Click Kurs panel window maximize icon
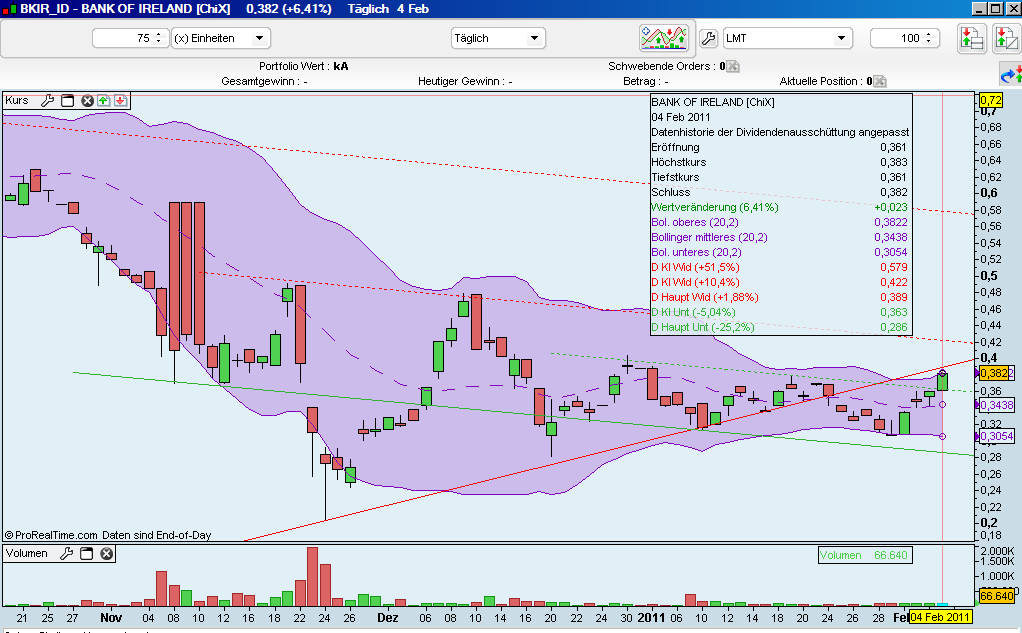This screenshot has width=1022, height=633. [67, 100]
